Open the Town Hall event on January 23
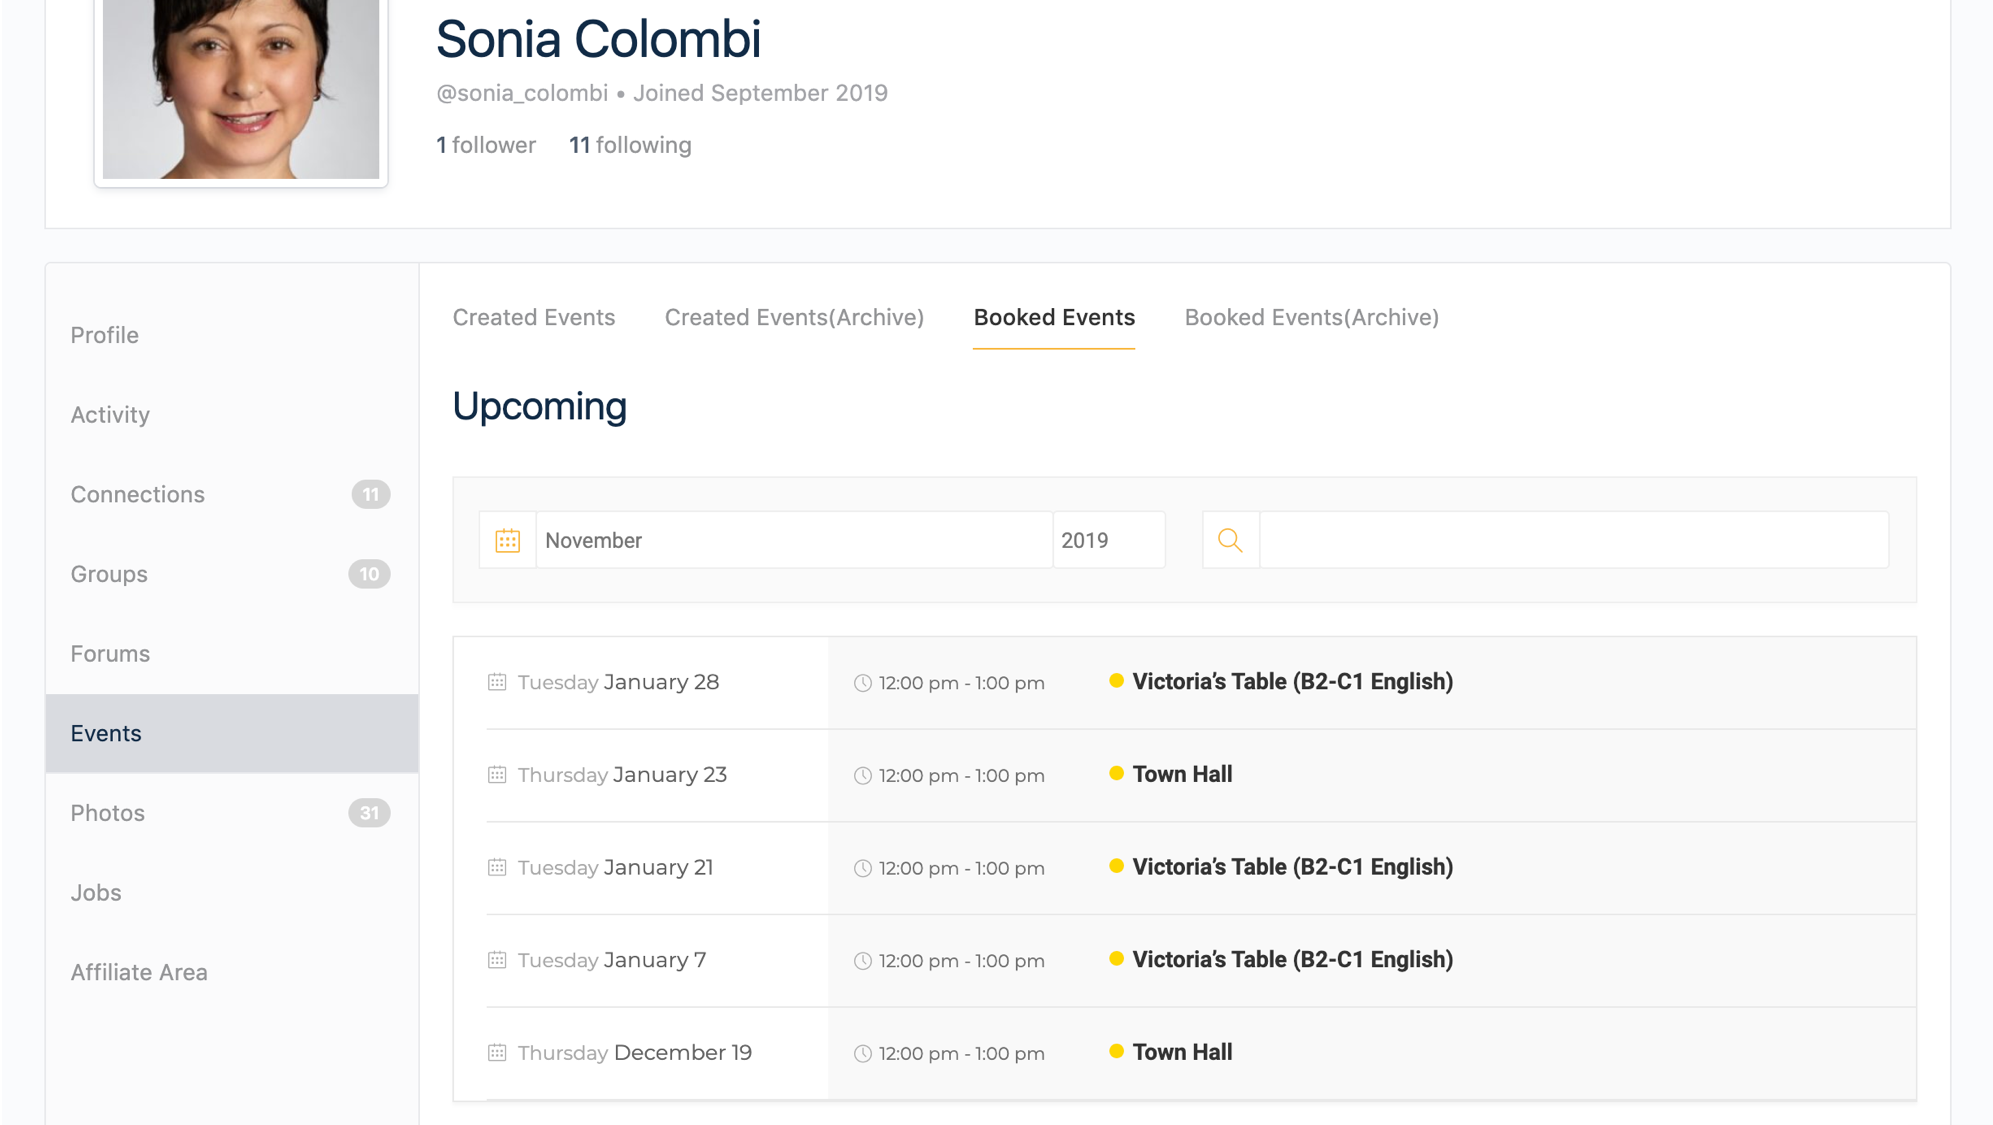The height and width of the screenshot is (1125, 1993). [1182, 774]
